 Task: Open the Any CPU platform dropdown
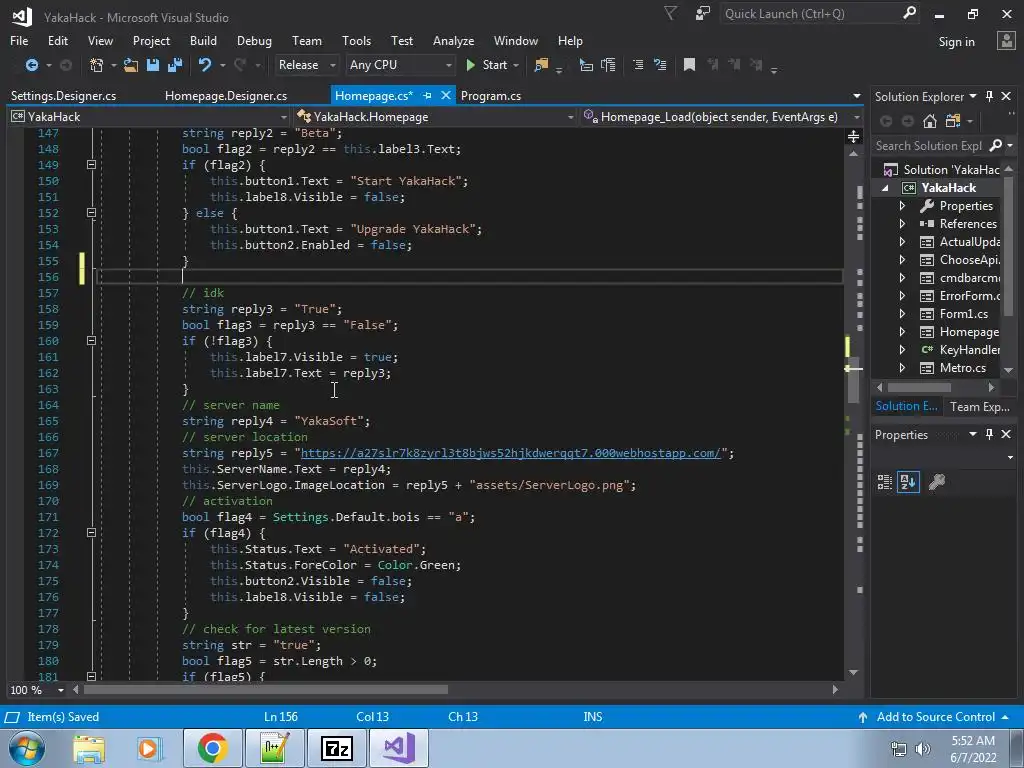[x=400, y=65]
